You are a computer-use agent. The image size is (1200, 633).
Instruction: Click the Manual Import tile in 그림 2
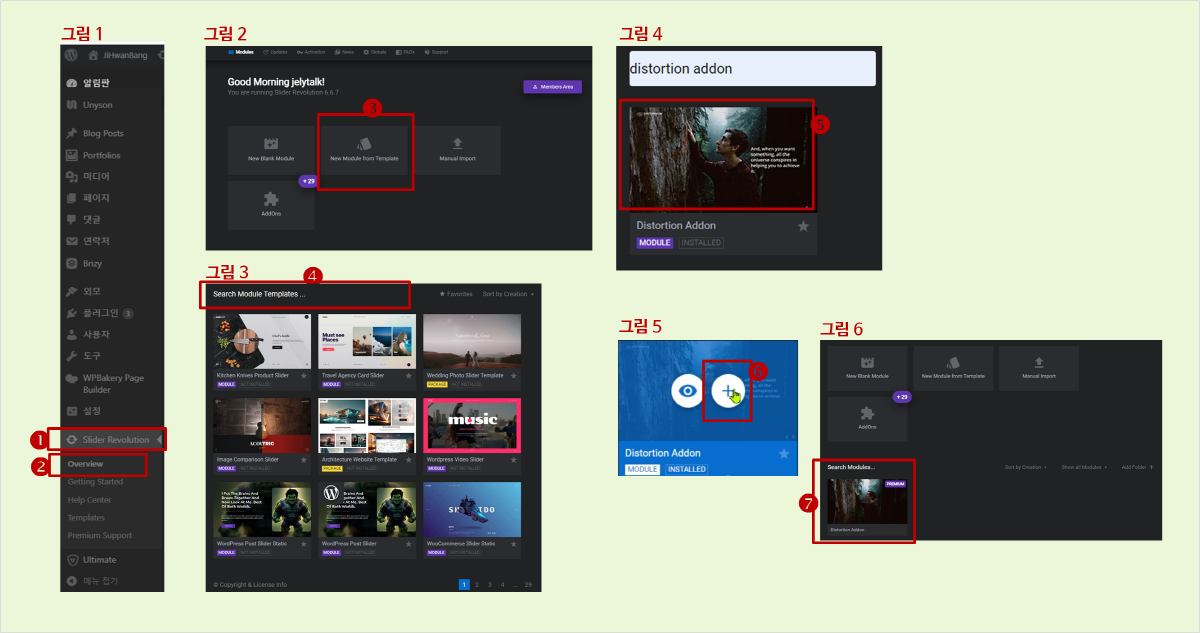[x=457, y=150]
